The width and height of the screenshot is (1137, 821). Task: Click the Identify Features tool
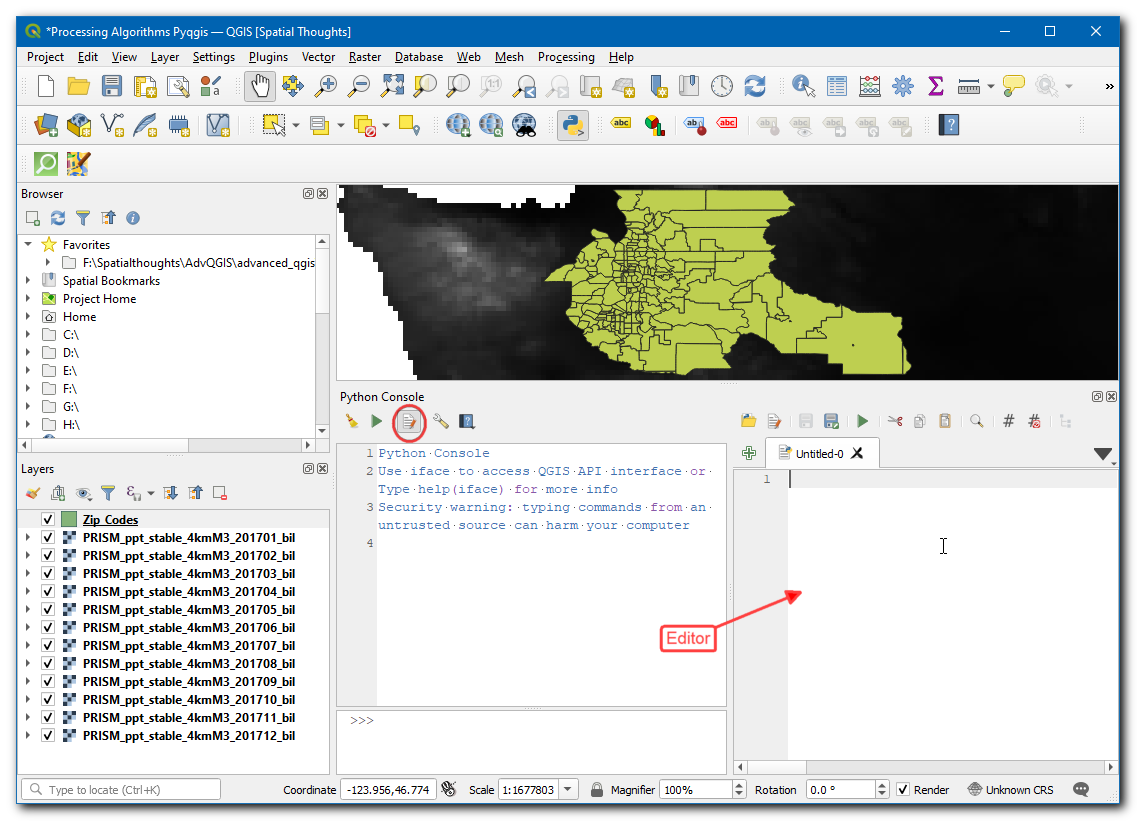click(803, 86)
